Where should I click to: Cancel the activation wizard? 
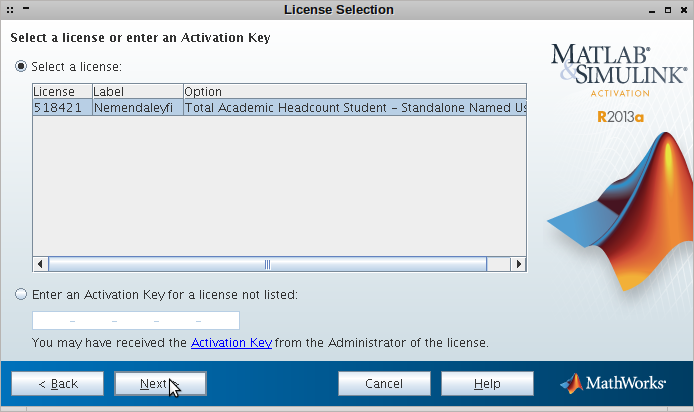pos(384,383)
